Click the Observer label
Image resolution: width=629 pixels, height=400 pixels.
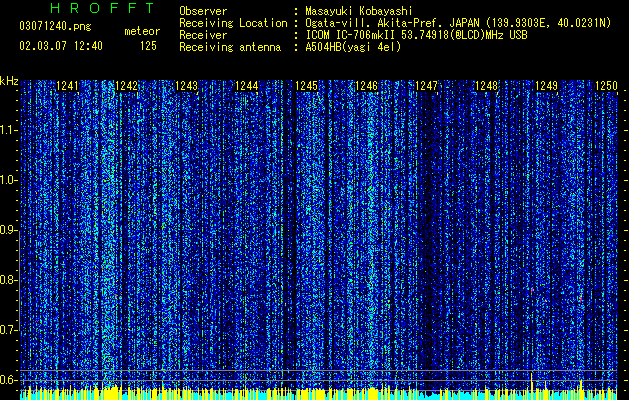[x=203, y=11]
